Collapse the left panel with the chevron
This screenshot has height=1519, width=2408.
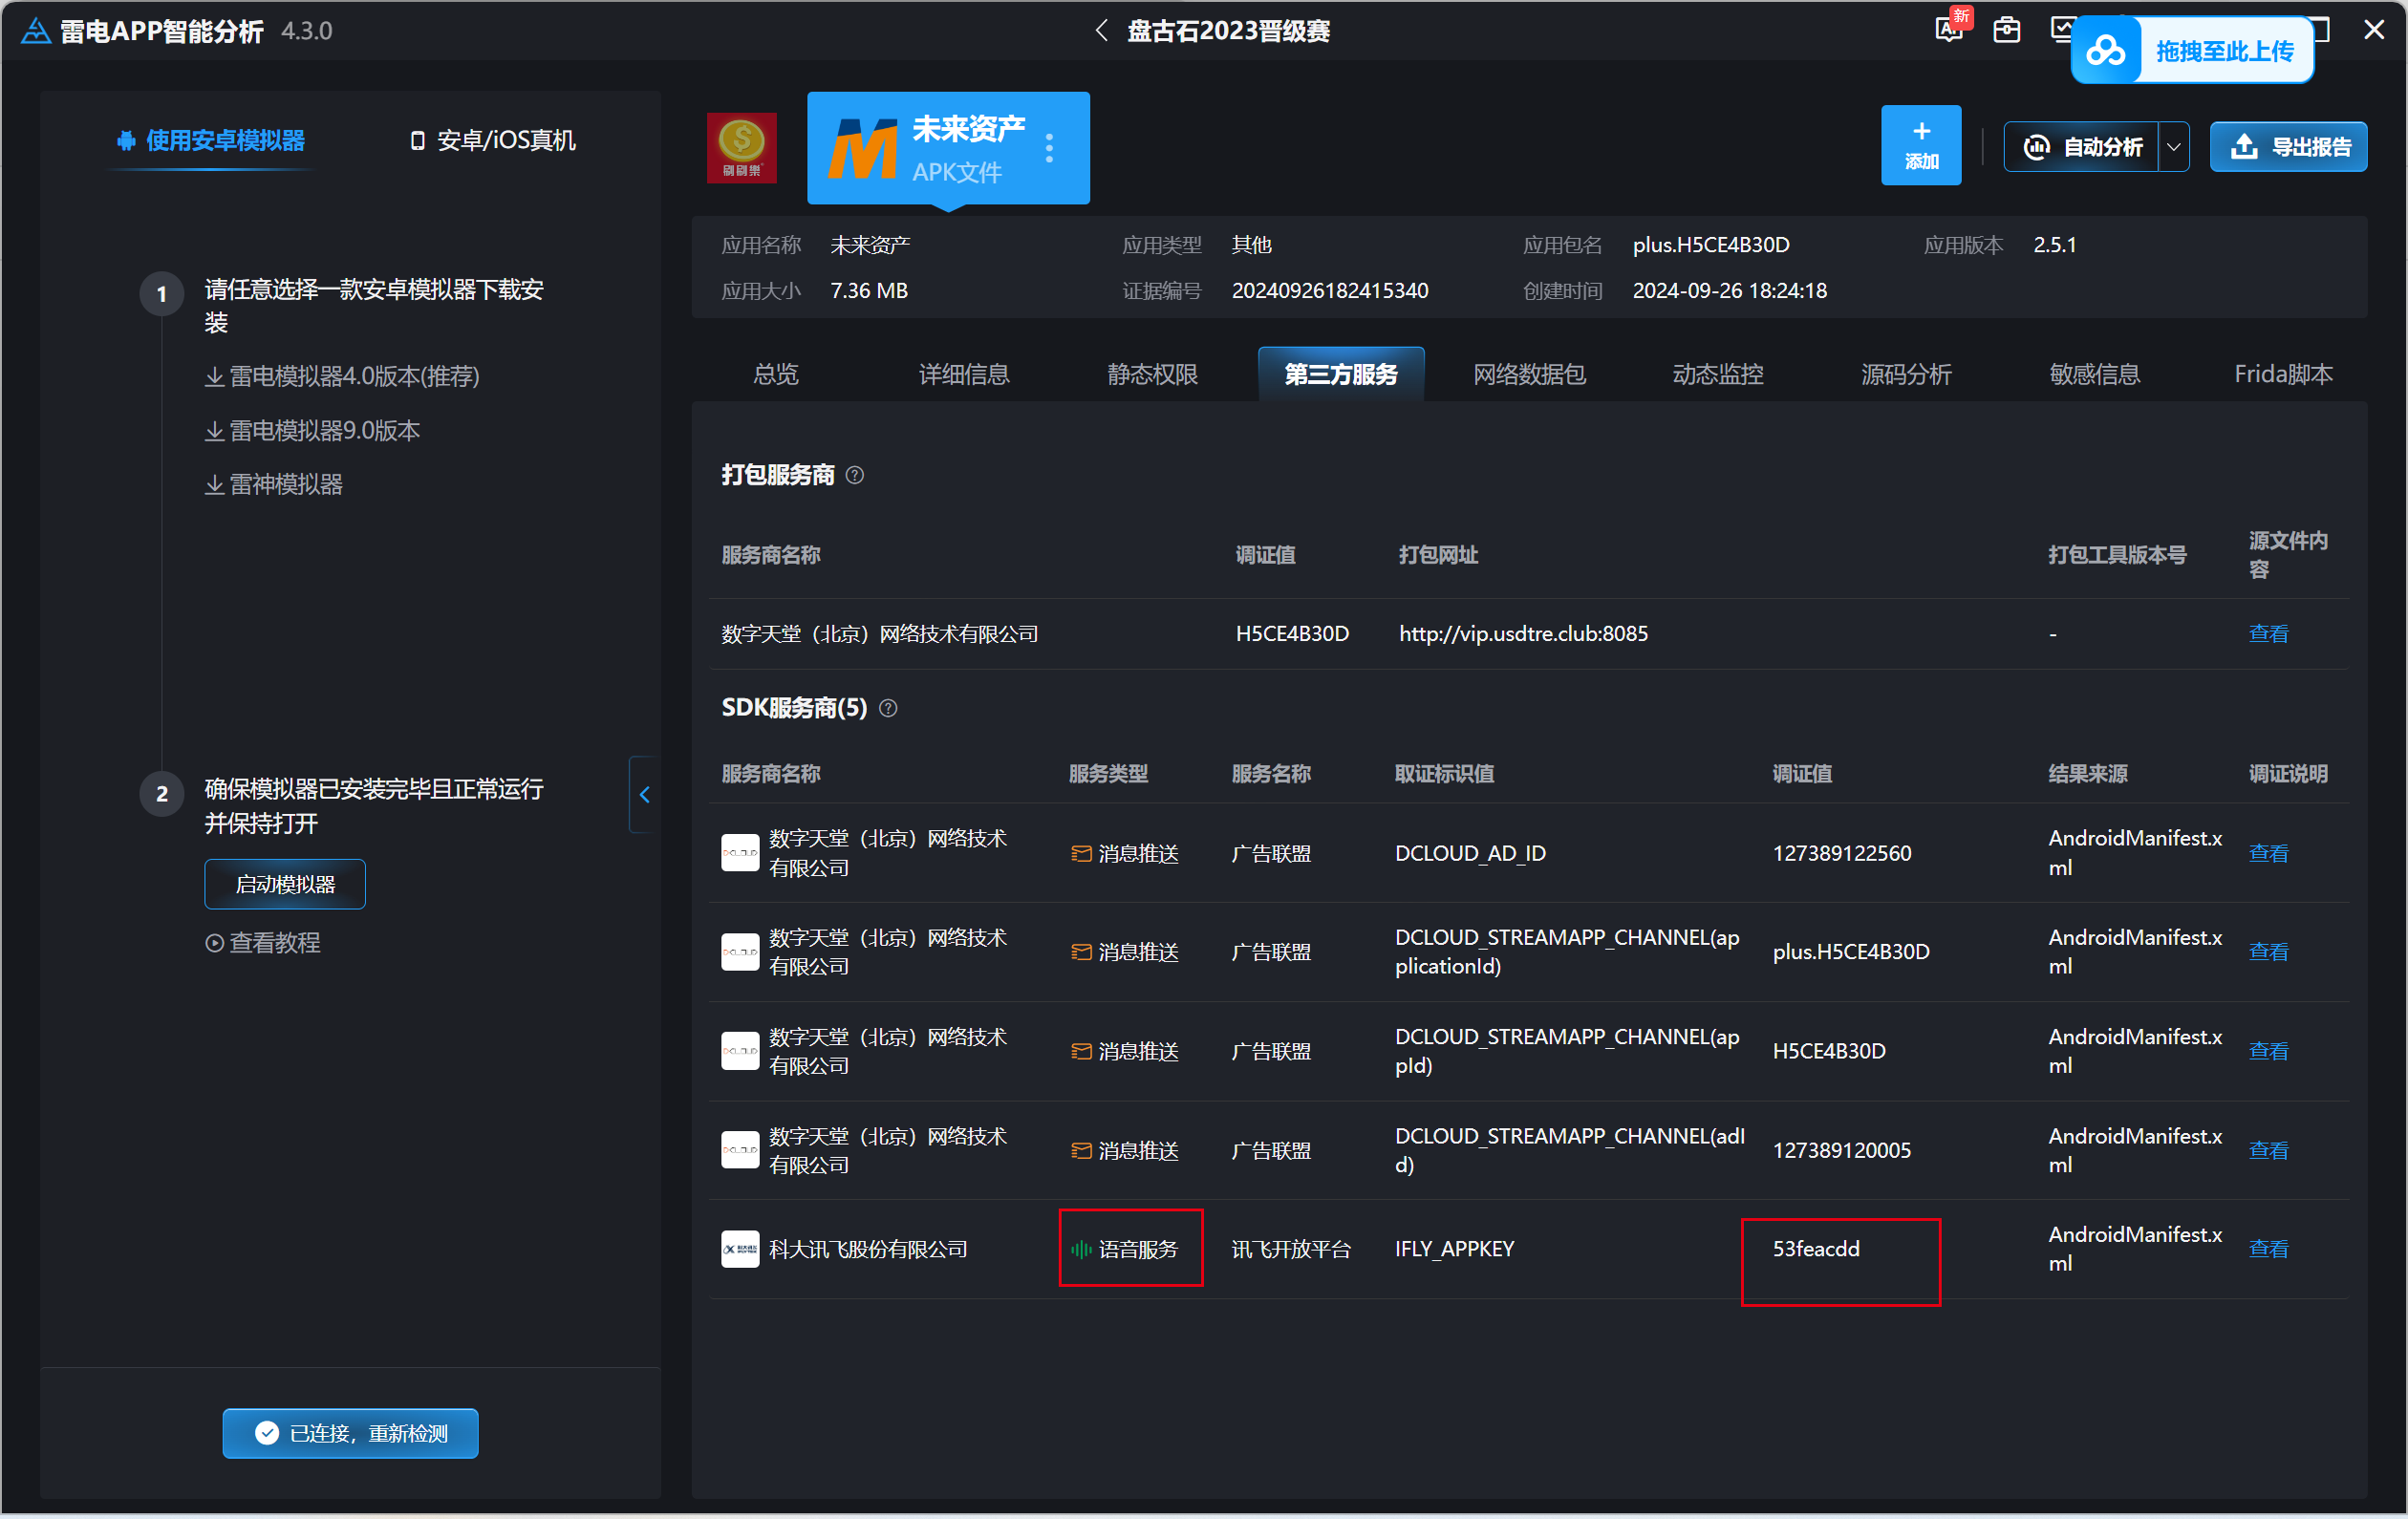click(x=644, y=794)
